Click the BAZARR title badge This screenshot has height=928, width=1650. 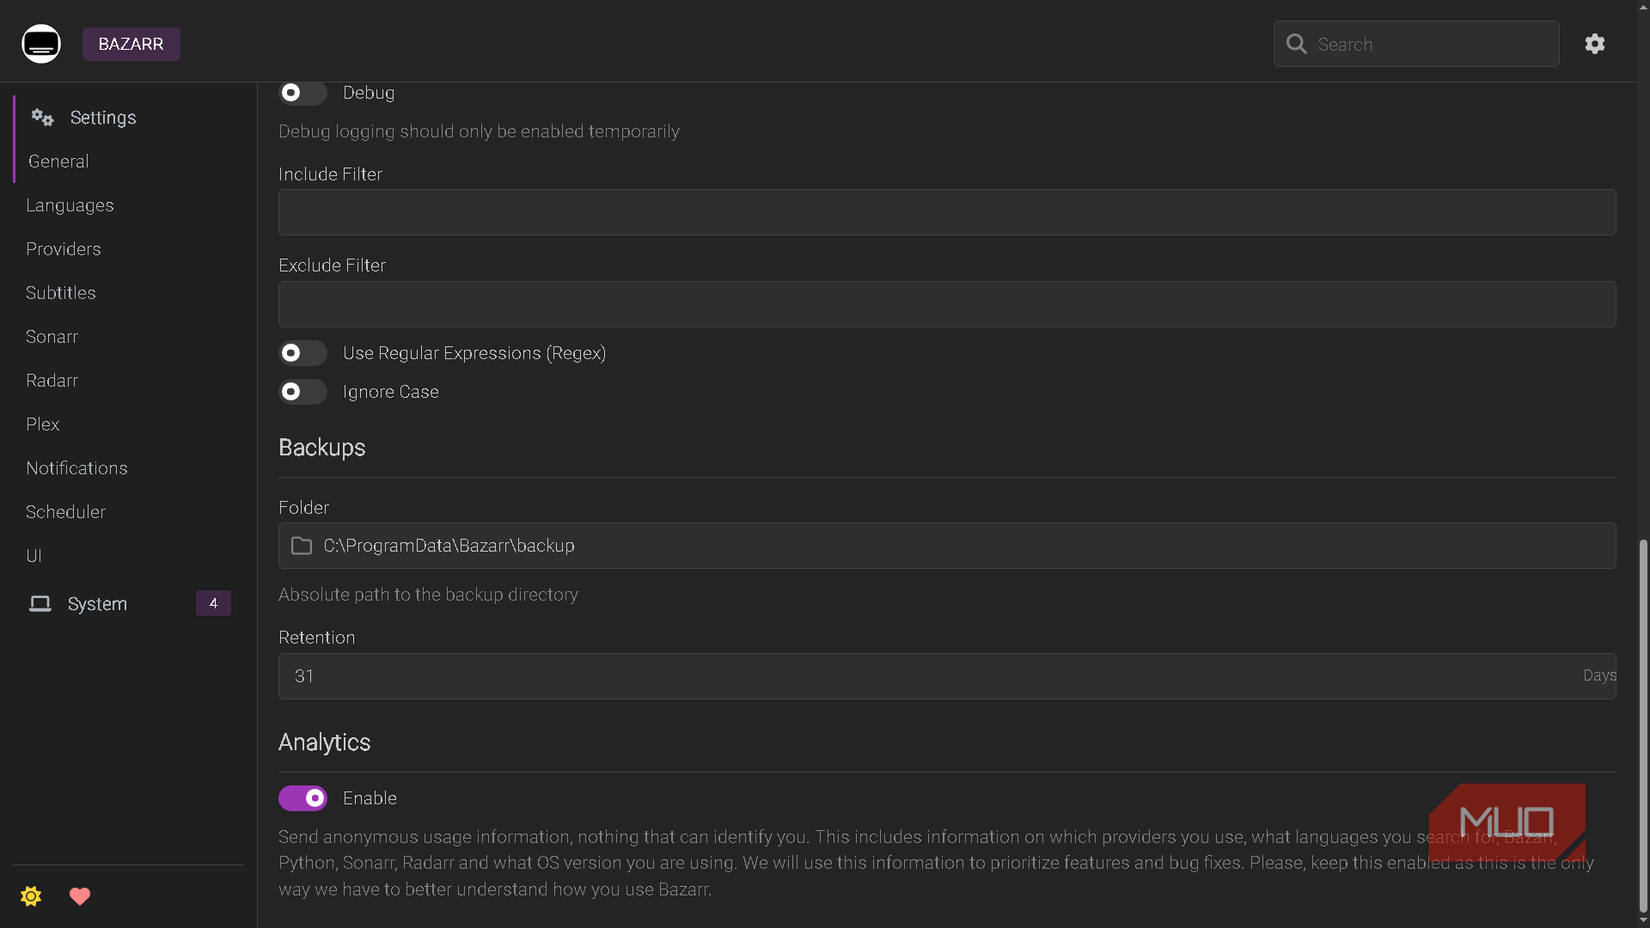131,44
